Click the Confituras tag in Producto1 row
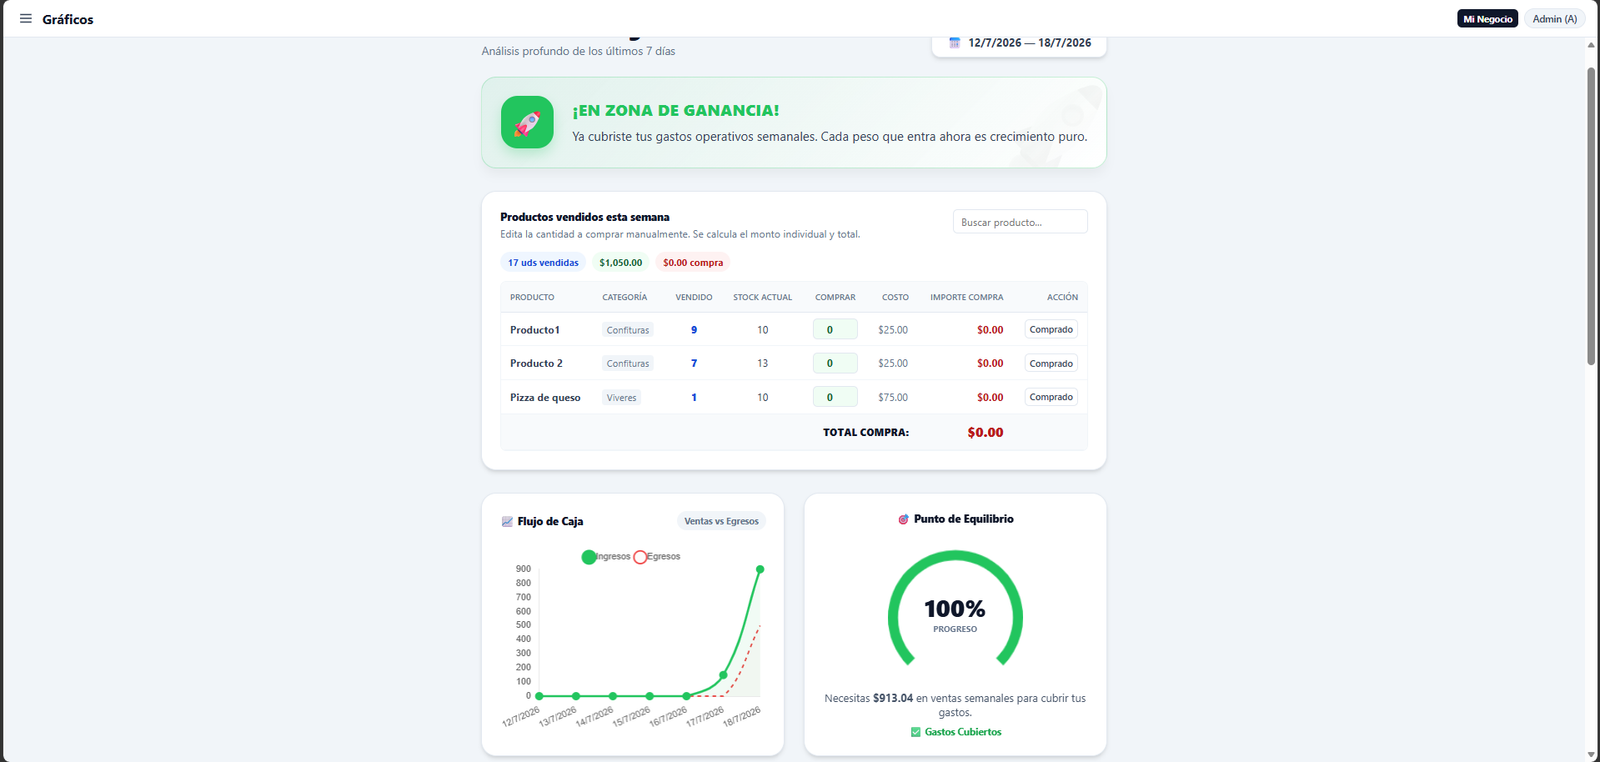This screenshot has width=1600, height=762. coord(628,330)
